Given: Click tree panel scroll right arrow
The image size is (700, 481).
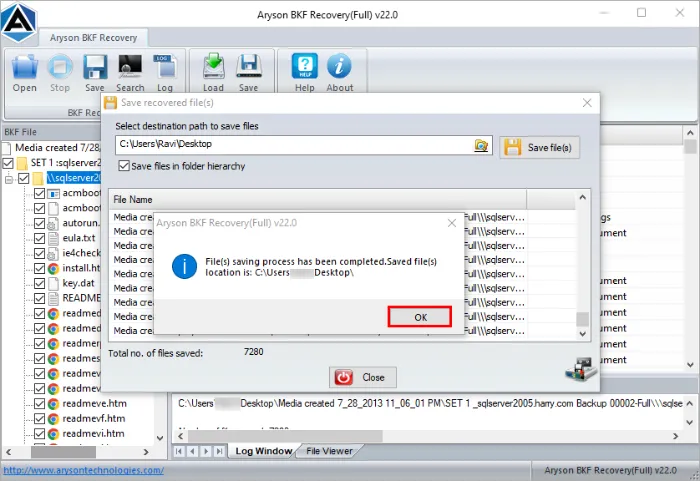Looking at the screenshot, I should click(x=146, y=452).
